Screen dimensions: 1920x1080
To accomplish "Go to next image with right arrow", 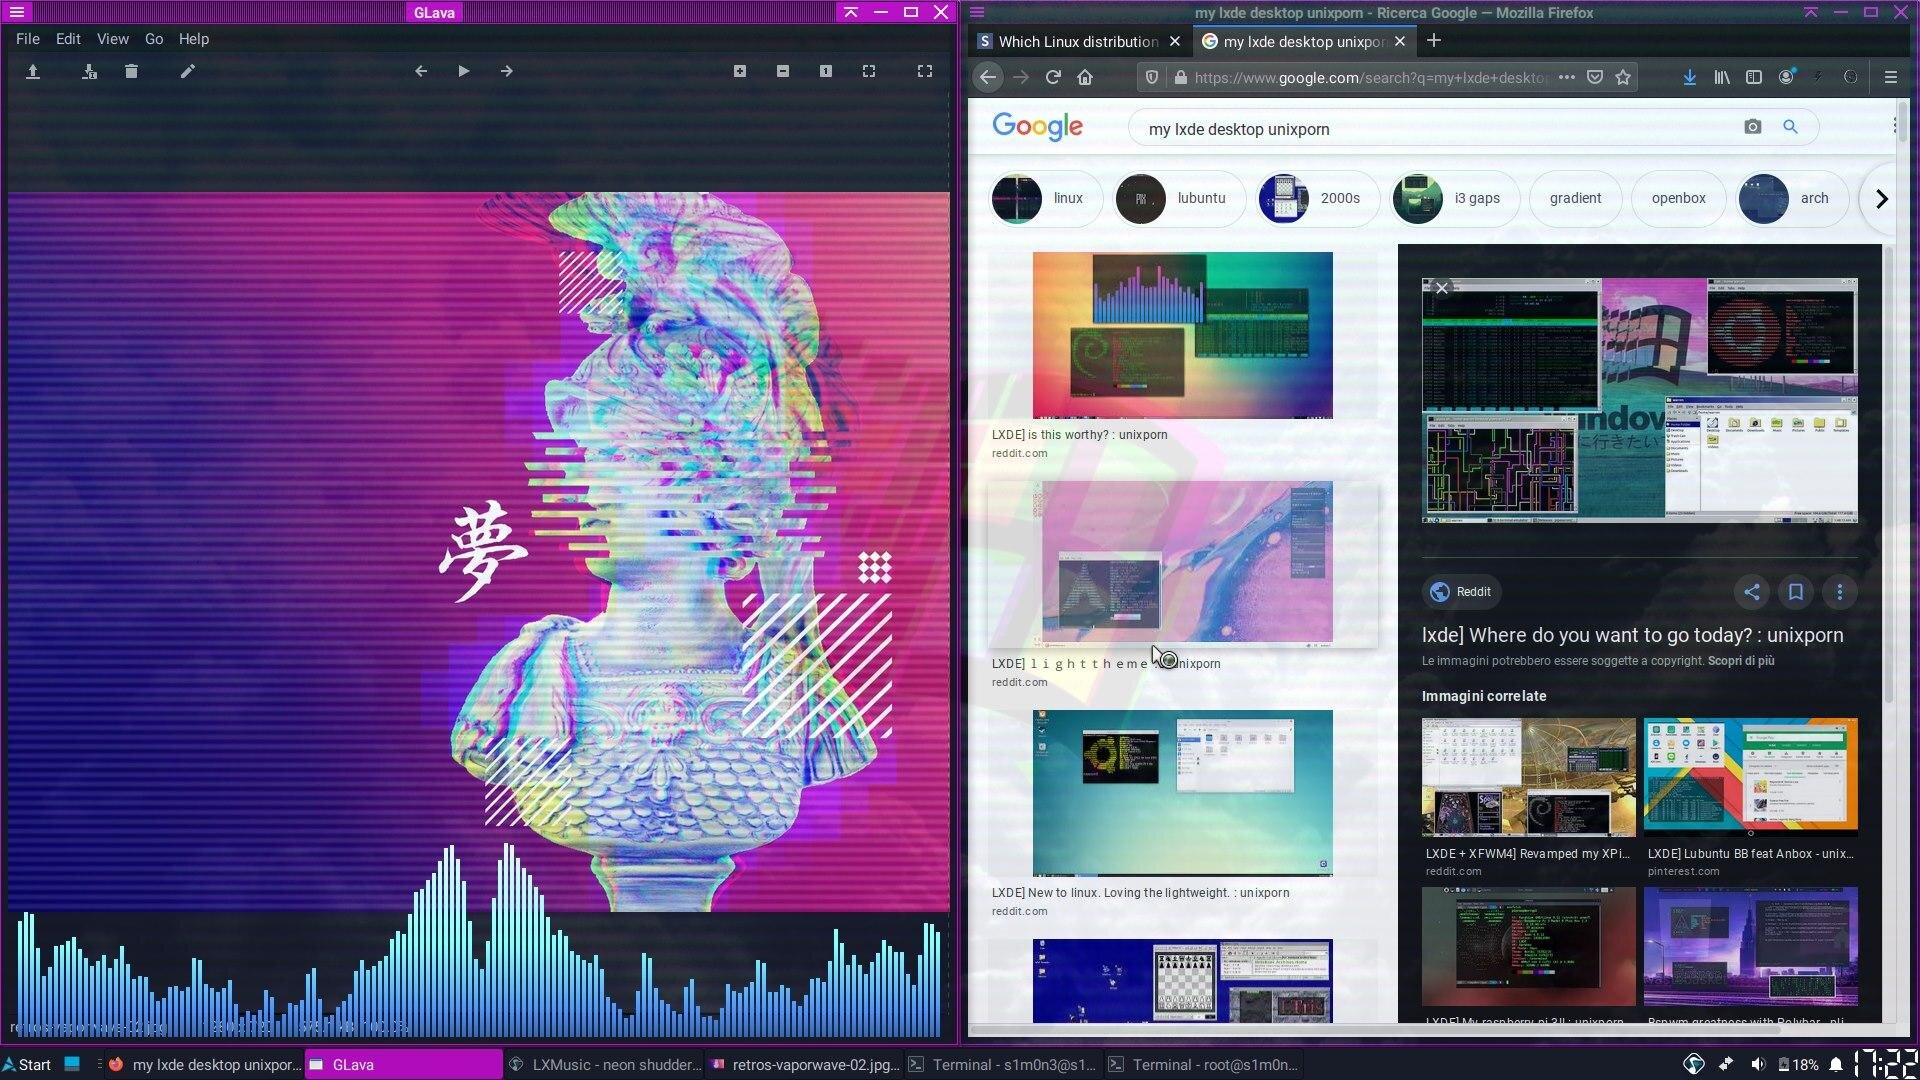I will pos(506,71).
